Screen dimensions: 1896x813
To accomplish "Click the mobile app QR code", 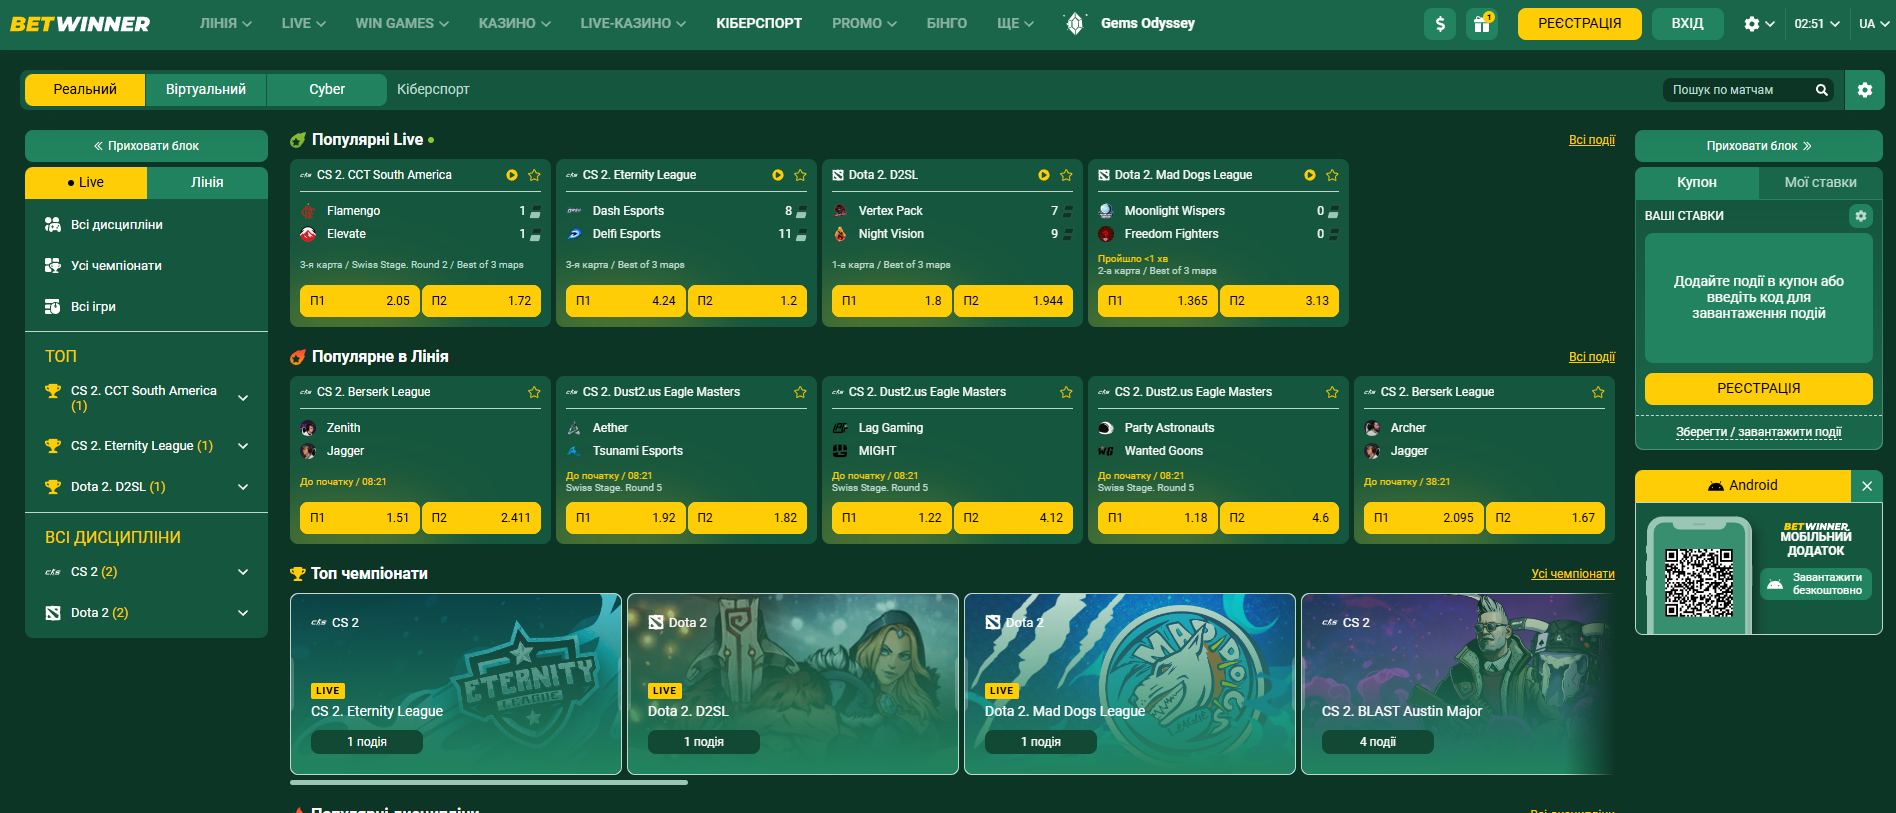I will tap(1698, 583).
